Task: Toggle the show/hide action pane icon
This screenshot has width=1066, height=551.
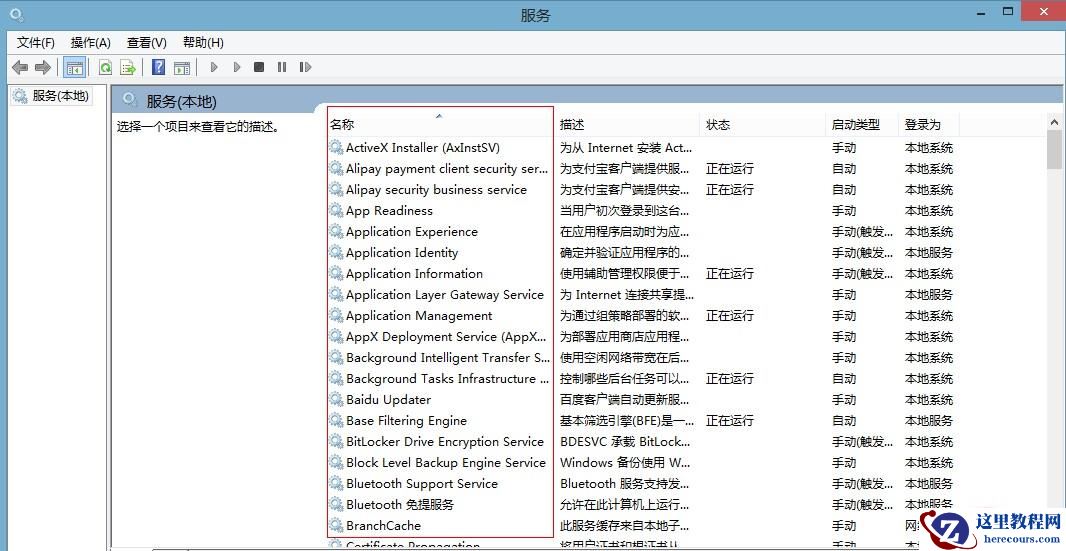Action: pos(182,67)
